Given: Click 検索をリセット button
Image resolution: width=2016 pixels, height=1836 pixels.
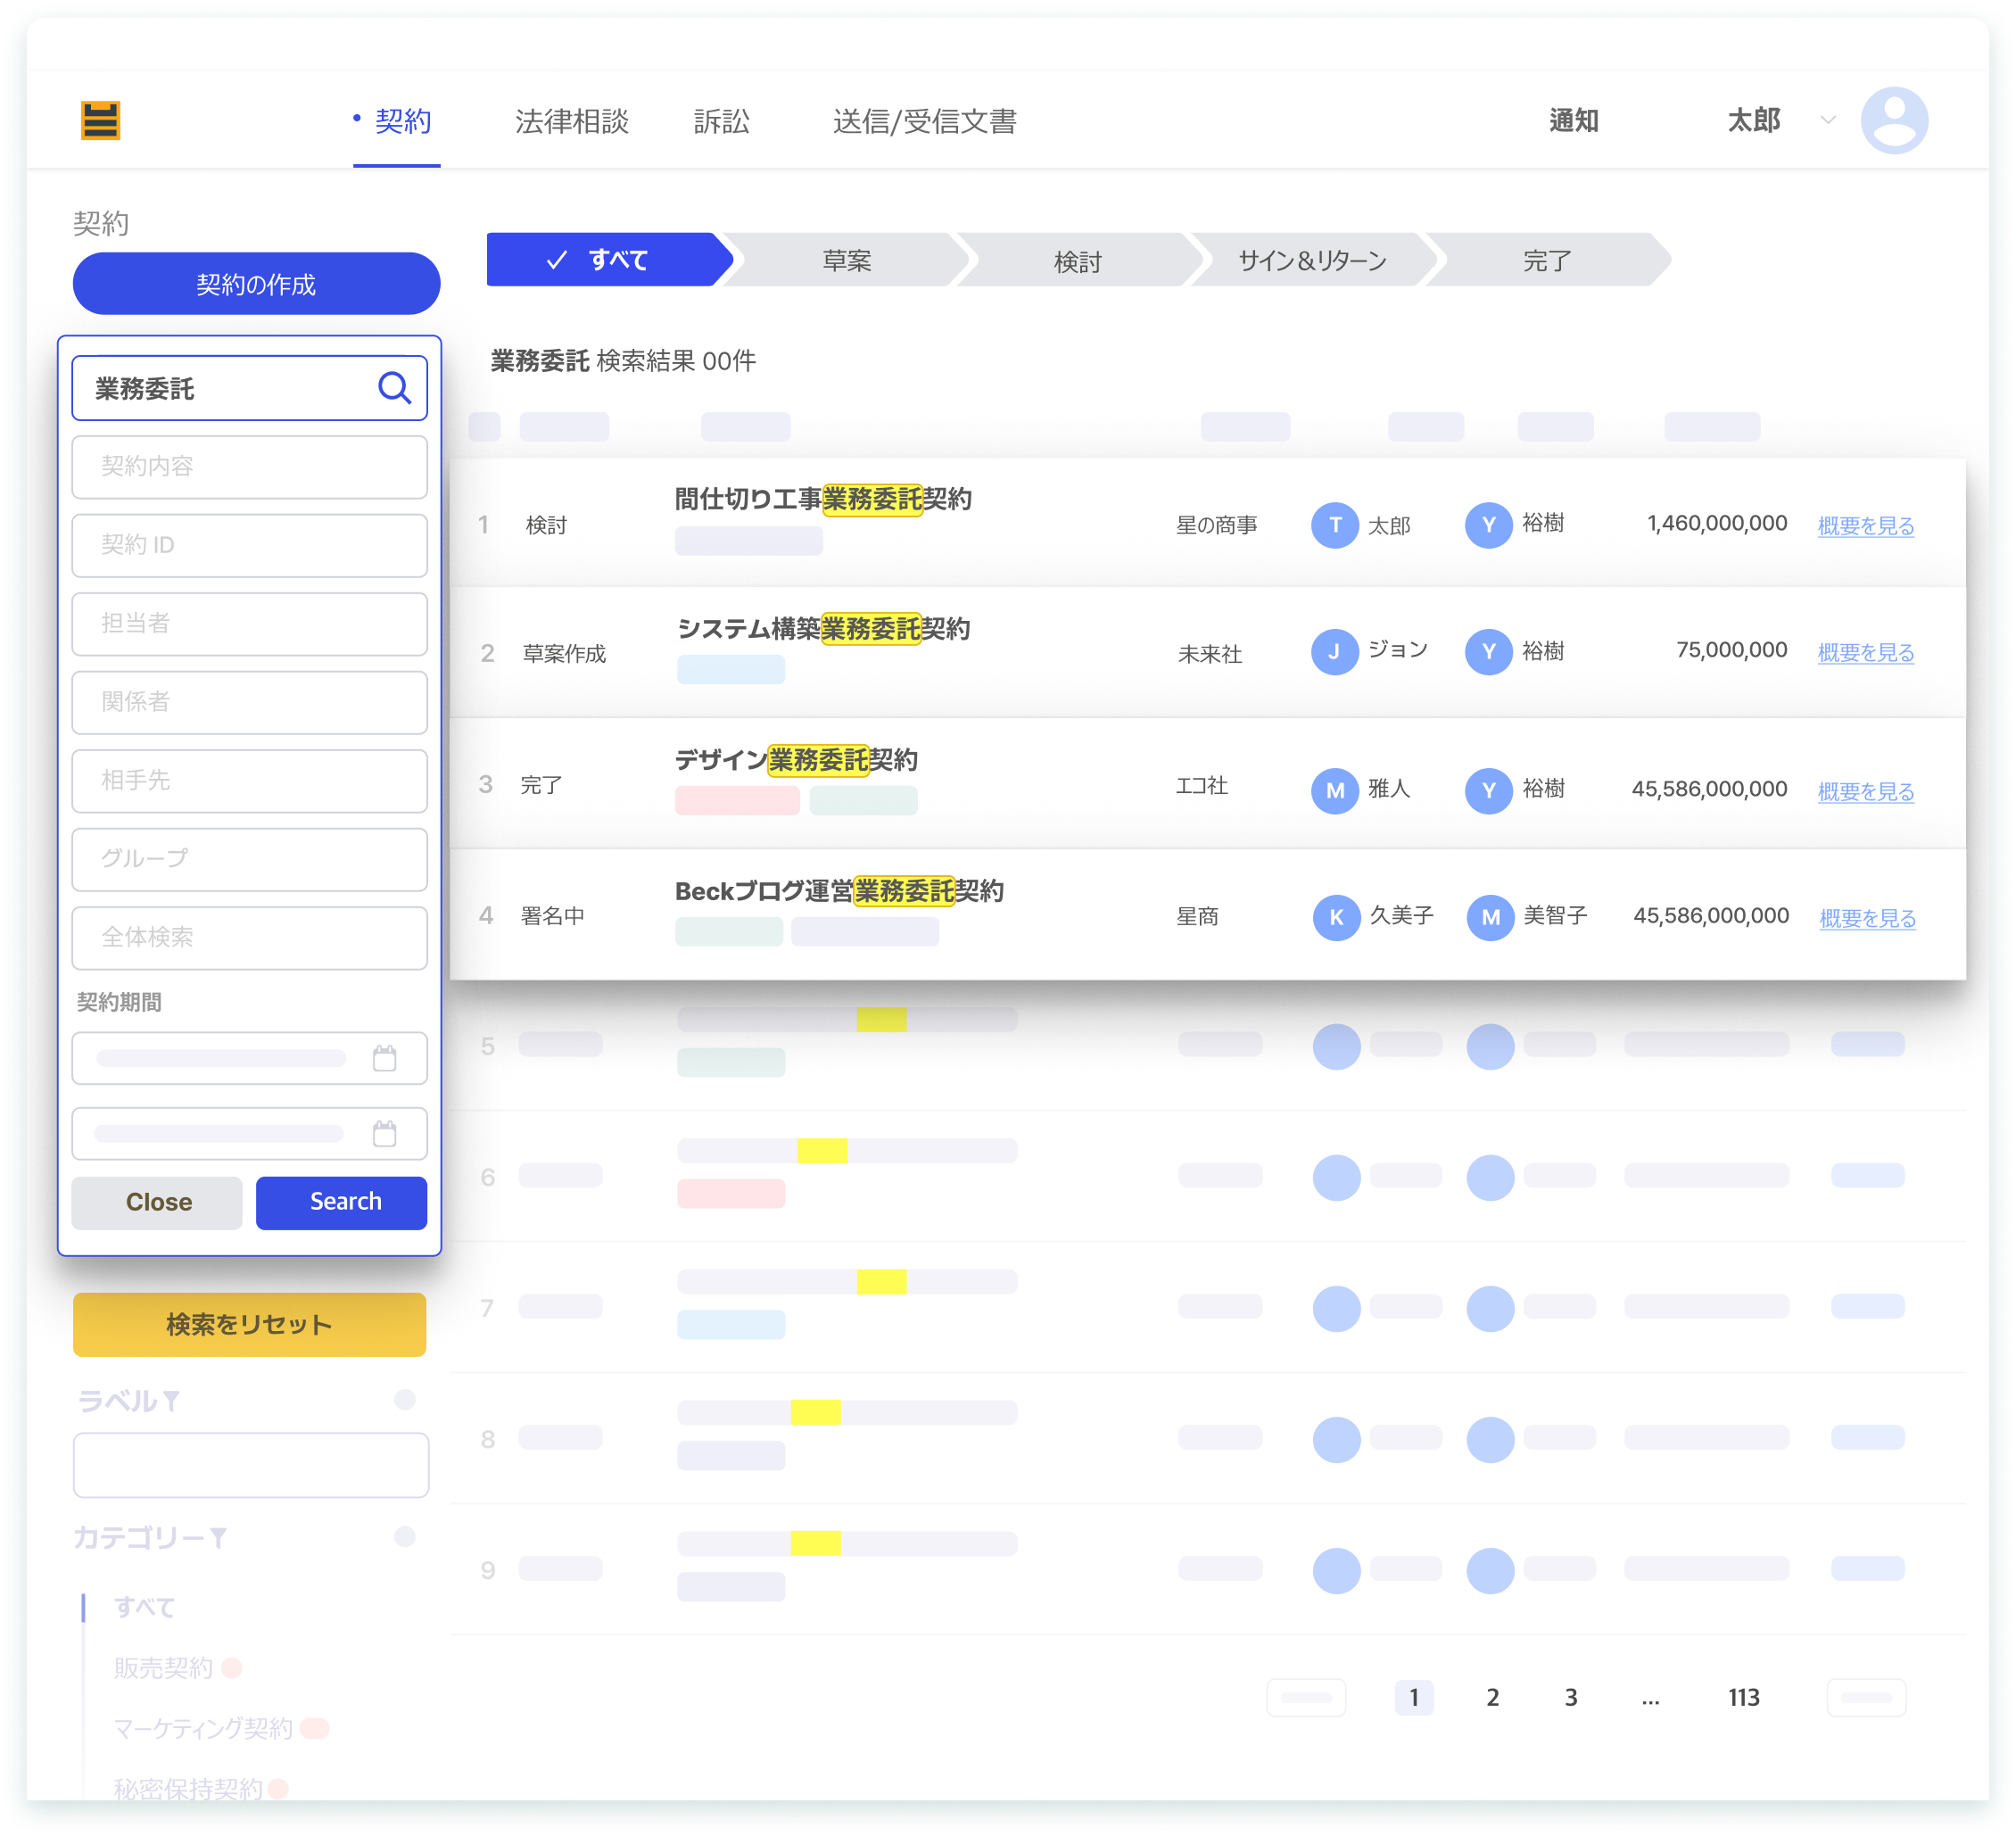Looking at the screenshot, I should pos(249,1324).
